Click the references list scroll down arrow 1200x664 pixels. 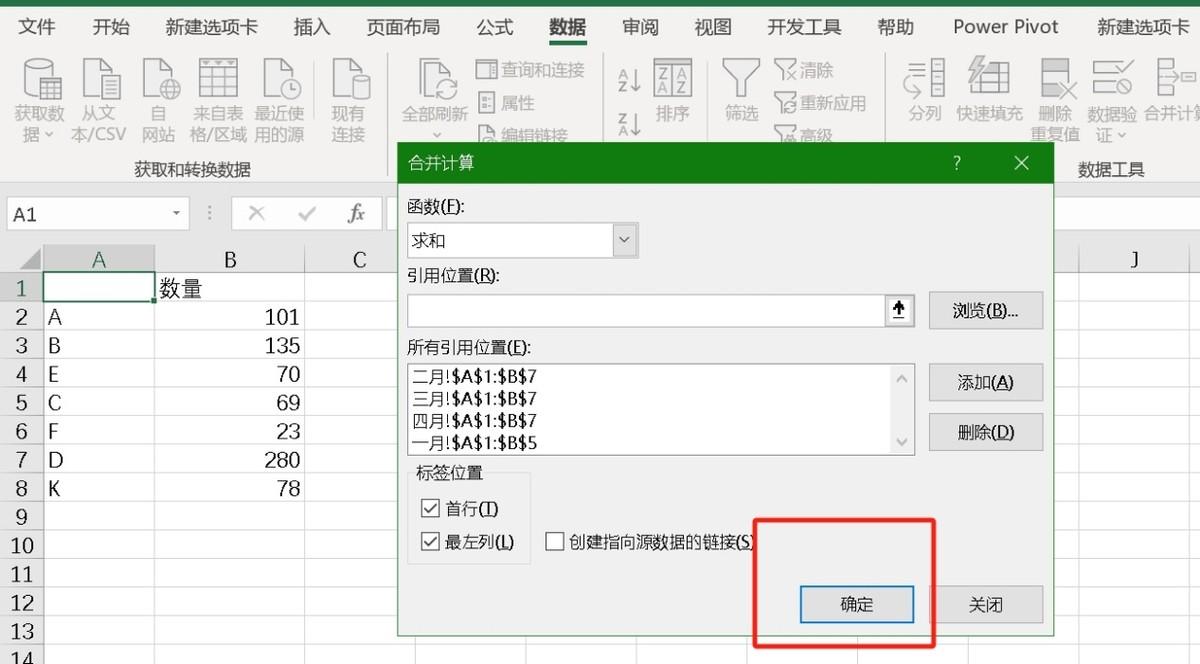[x=902, y=441]
